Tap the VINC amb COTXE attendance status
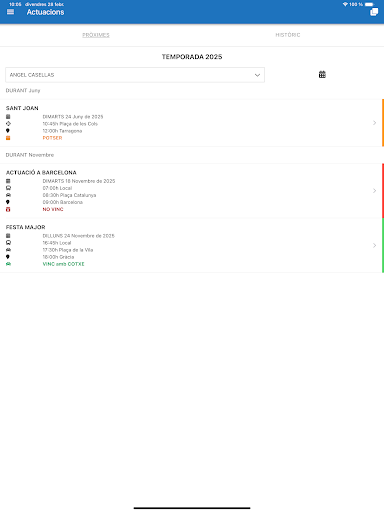The height and width of the screenshot is (512, 384). tap(63, 264)
